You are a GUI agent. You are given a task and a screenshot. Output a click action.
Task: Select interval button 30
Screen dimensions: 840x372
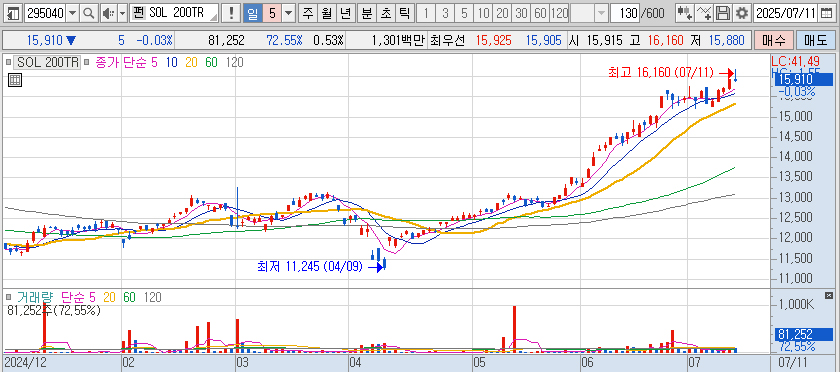[521, 13]
